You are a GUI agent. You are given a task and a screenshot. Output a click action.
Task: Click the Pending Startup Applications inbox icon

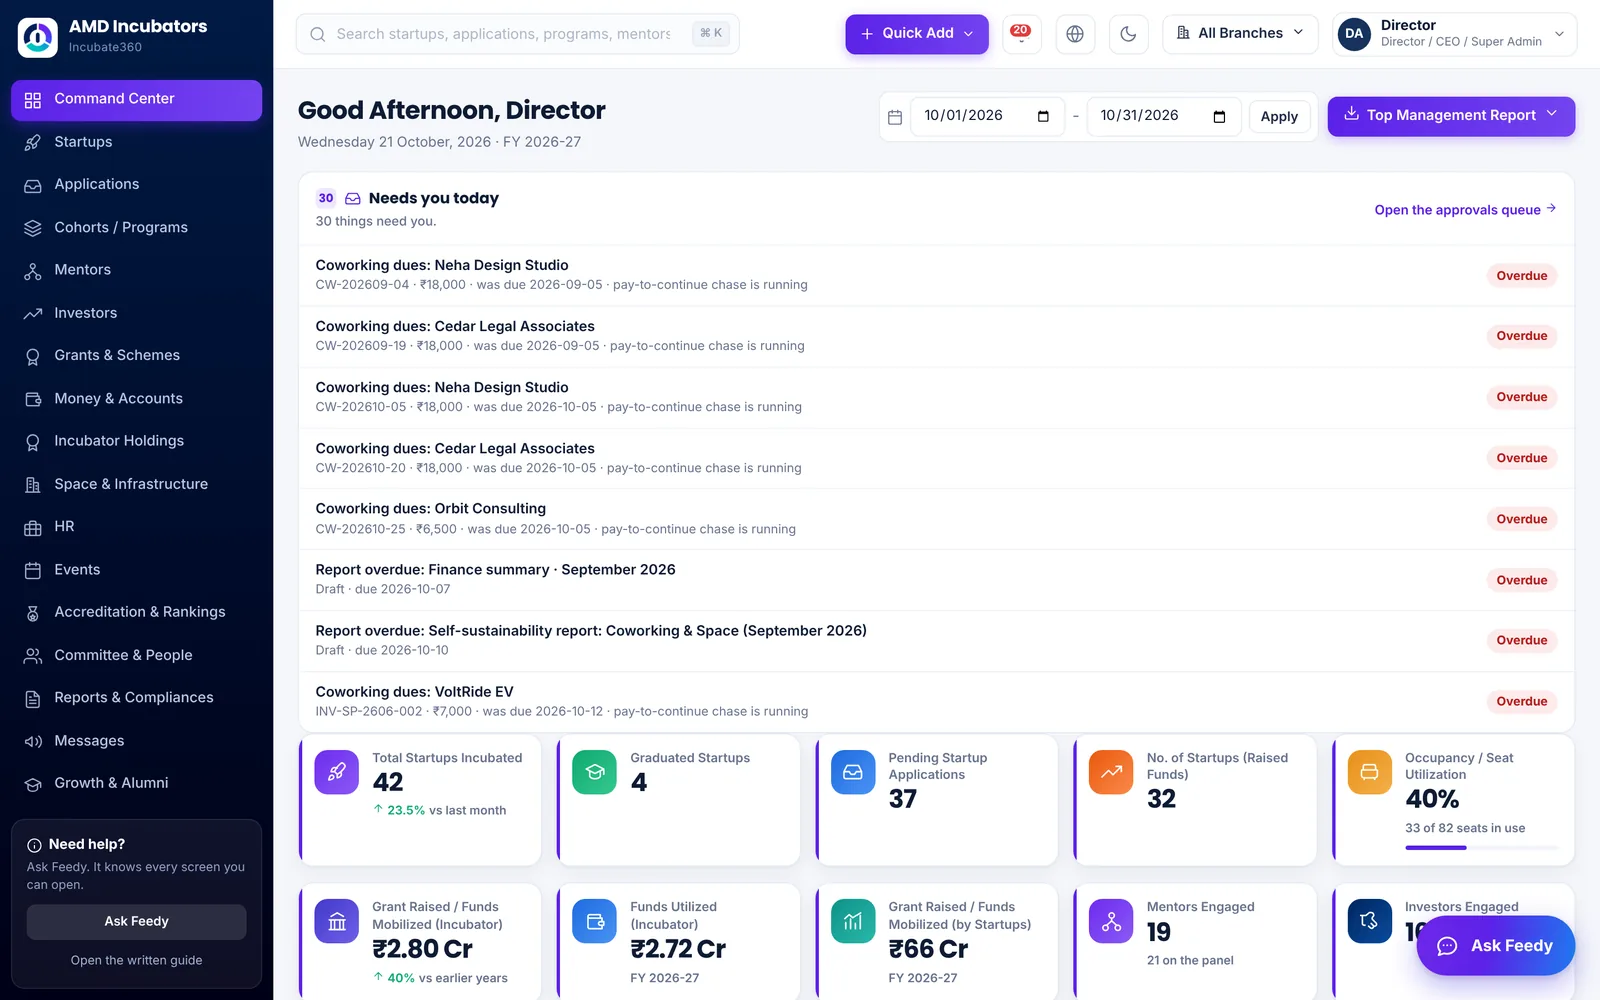click(853, 772)
